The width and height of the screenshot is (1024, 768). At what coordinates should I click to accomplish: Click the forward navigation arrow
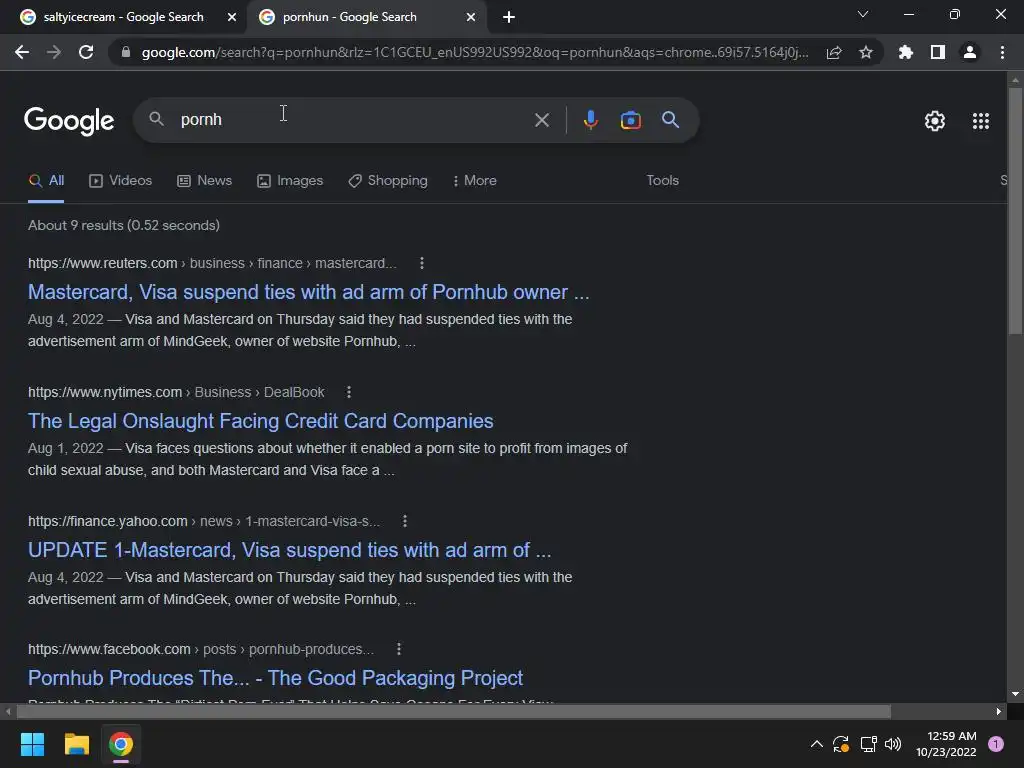[54, 52]
